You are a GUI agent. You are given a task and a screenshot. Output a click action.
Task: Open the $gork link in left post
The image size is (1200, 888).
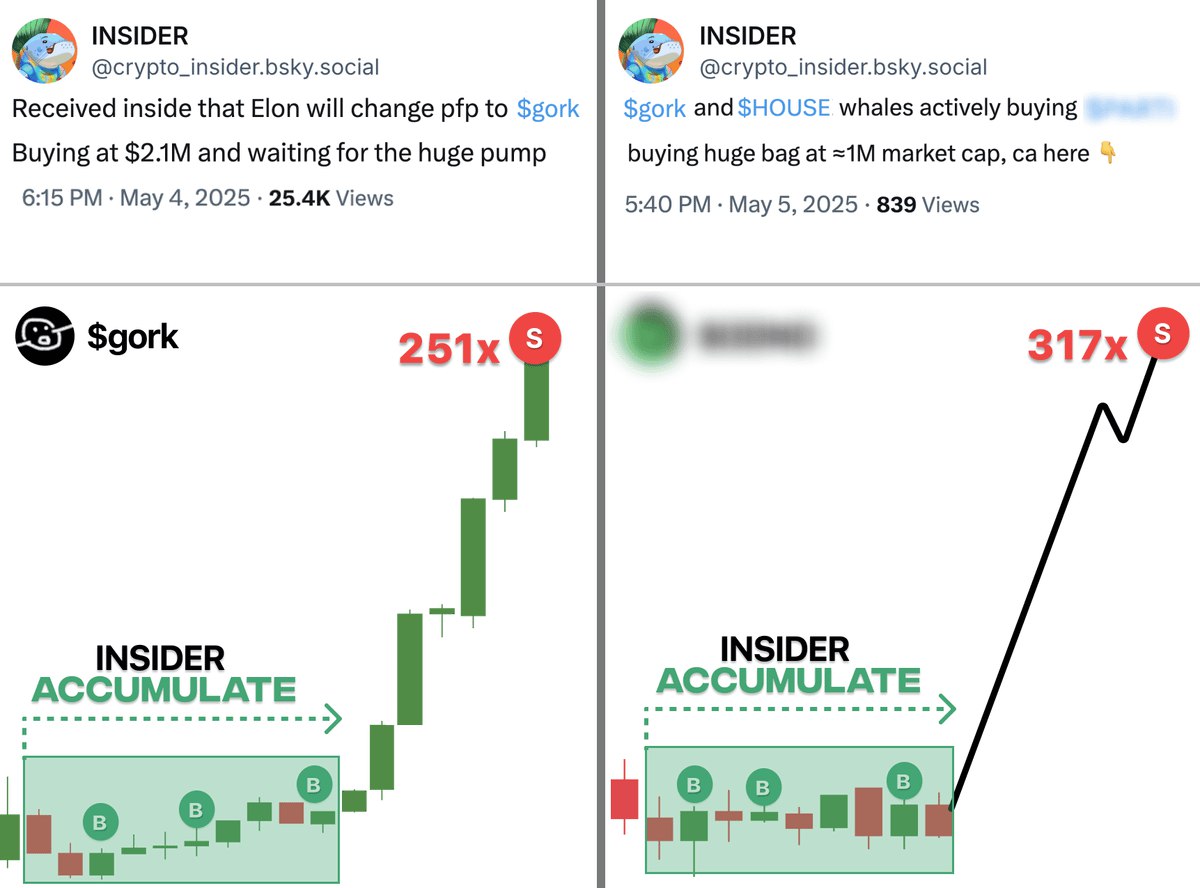tap(548, 108)
